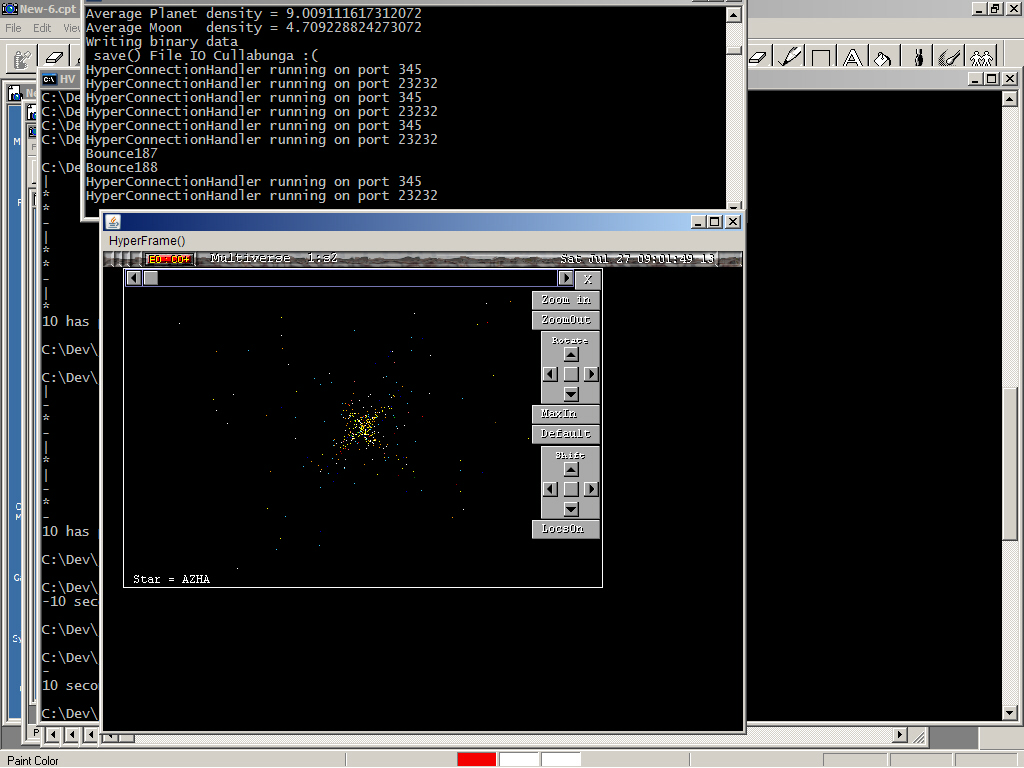This screenshot has height=768, width=1024.
Task: Open the Edit menu
Action: click(42, 28)
